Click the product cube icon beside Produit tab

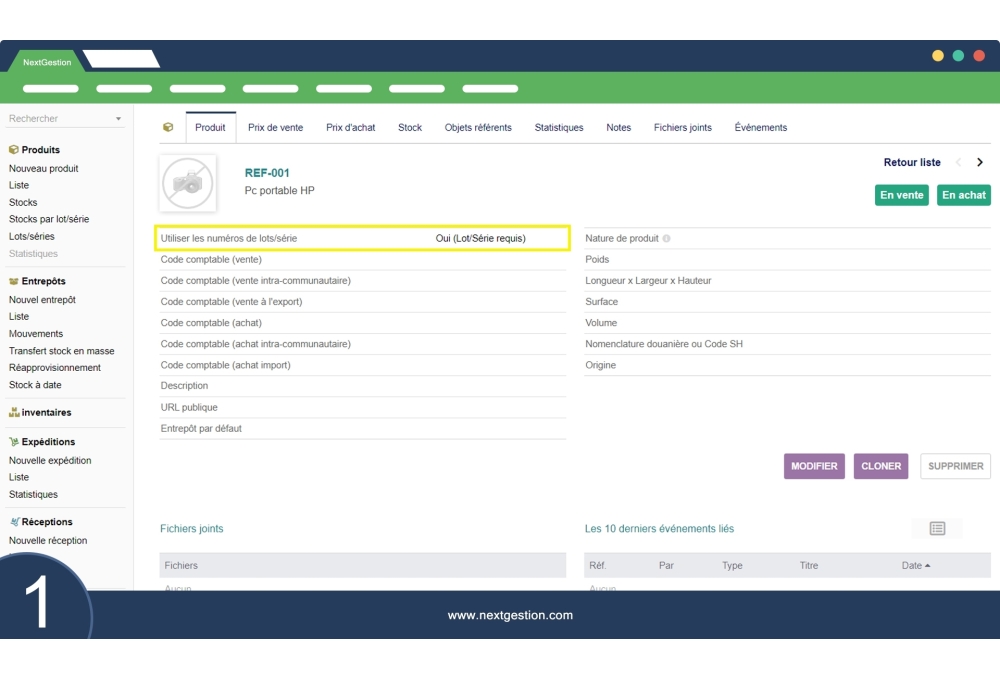click(x=168, y=128)
